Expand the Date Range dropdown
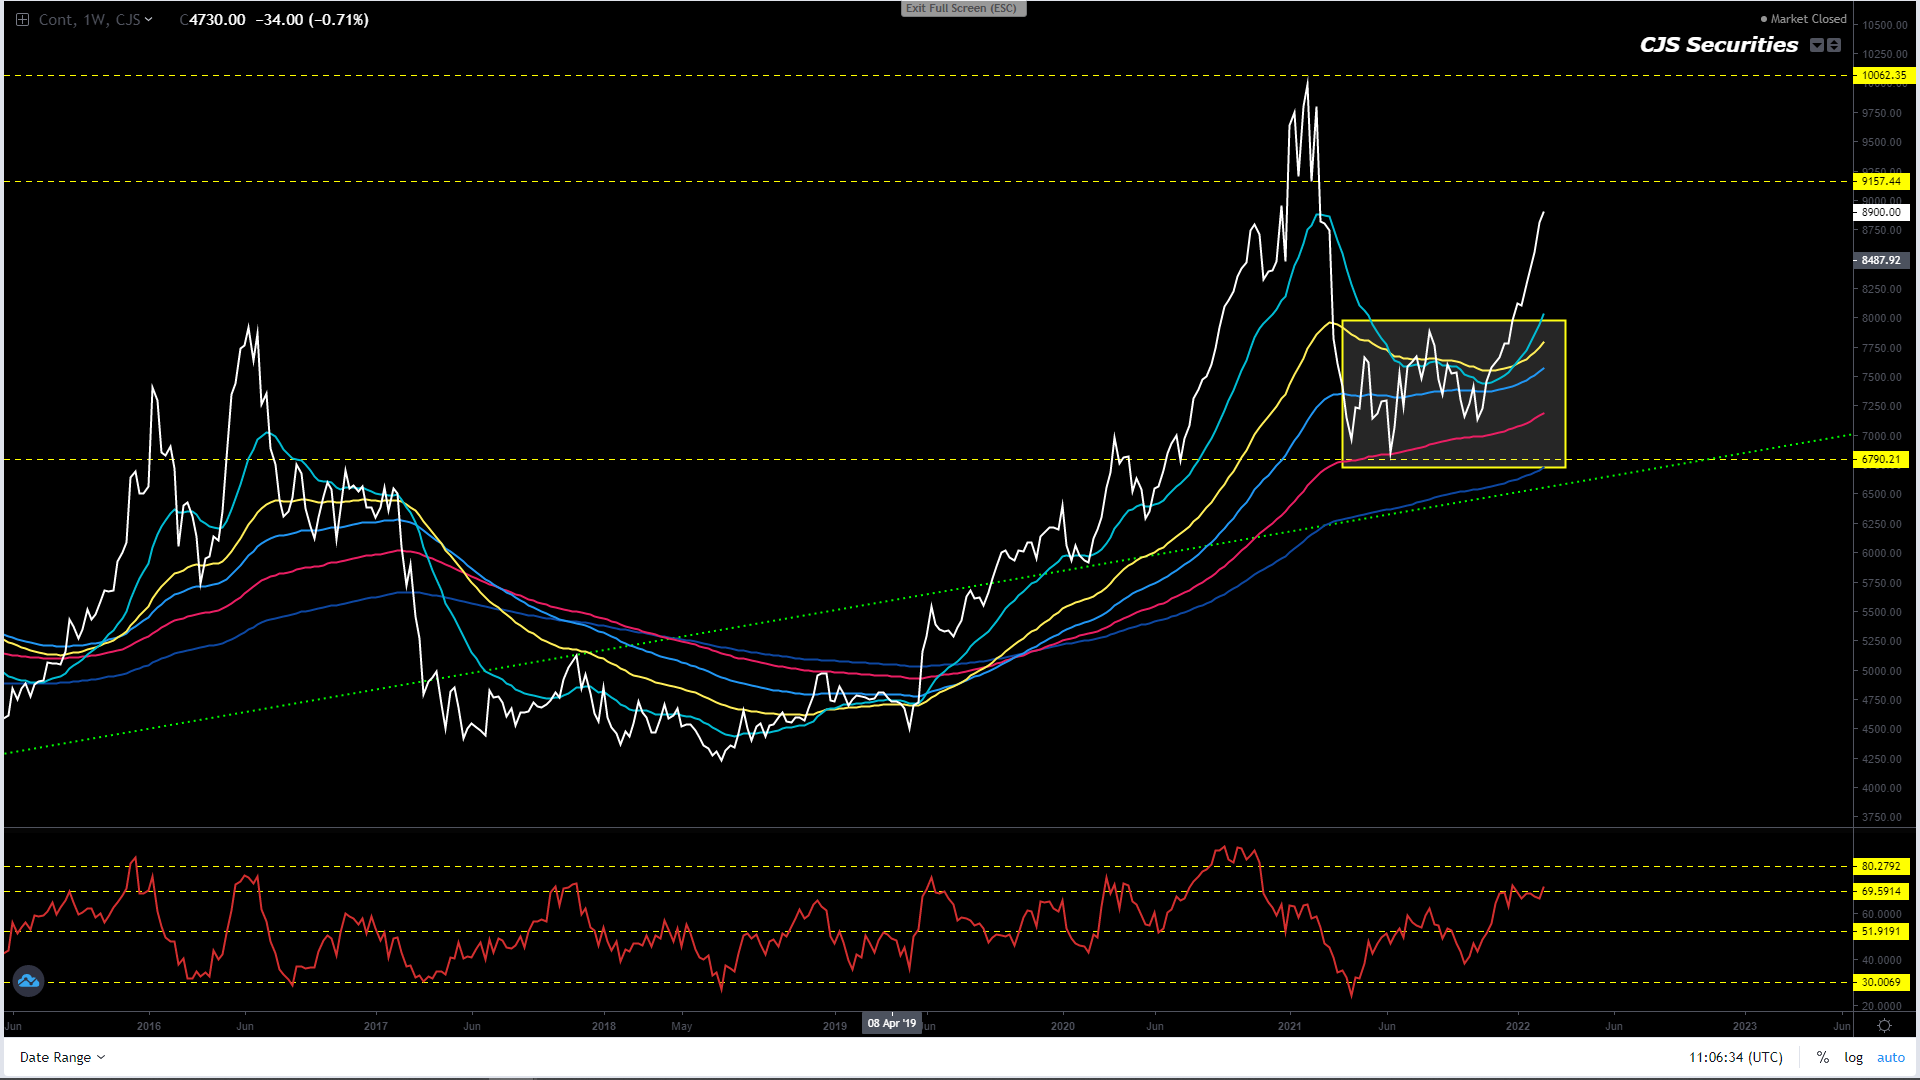 62,1057
